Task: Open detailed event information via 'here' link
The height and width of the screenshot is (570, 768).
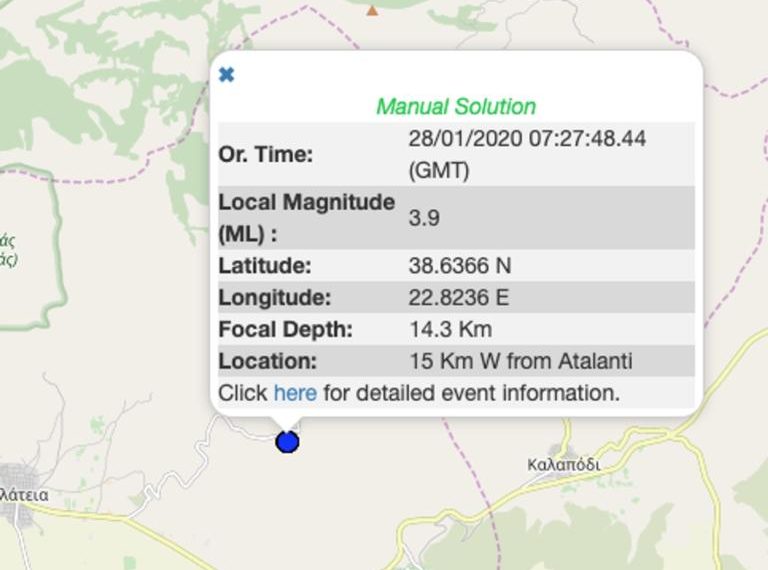Action: [x=295, y=393]
